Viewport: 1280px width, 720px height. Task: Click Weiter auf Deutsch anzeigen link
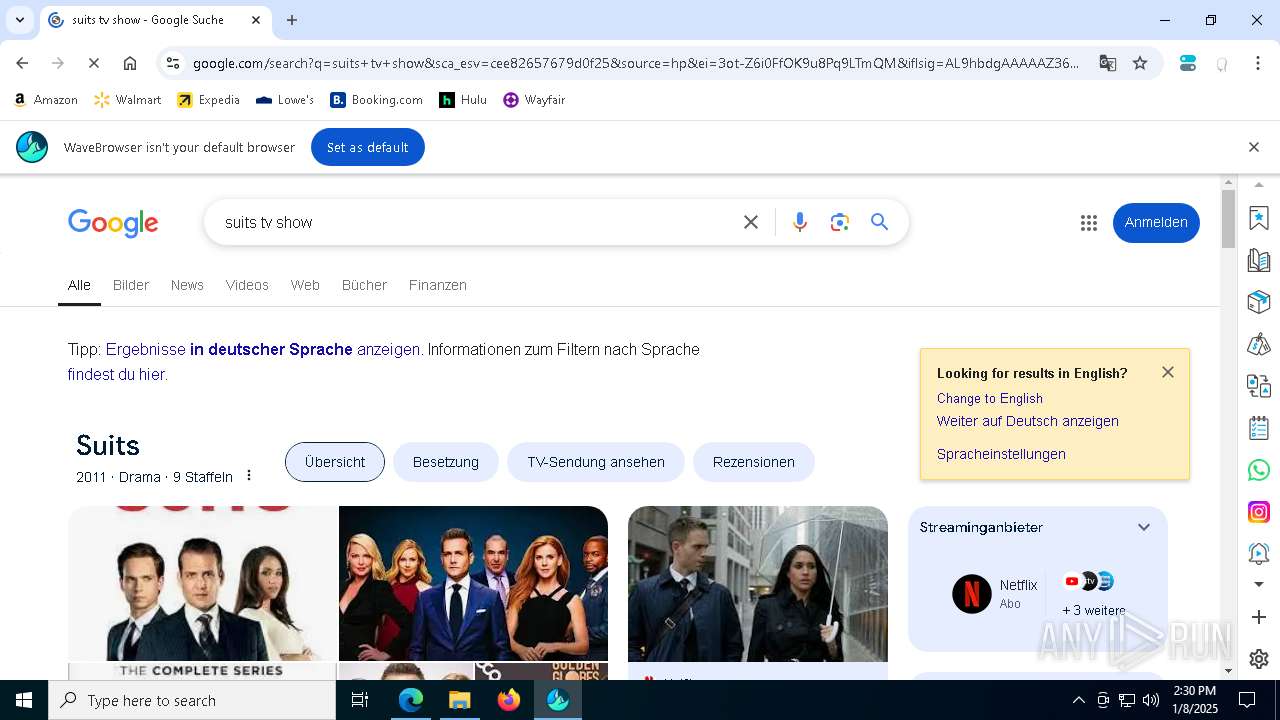click(x=1028, y=421)
